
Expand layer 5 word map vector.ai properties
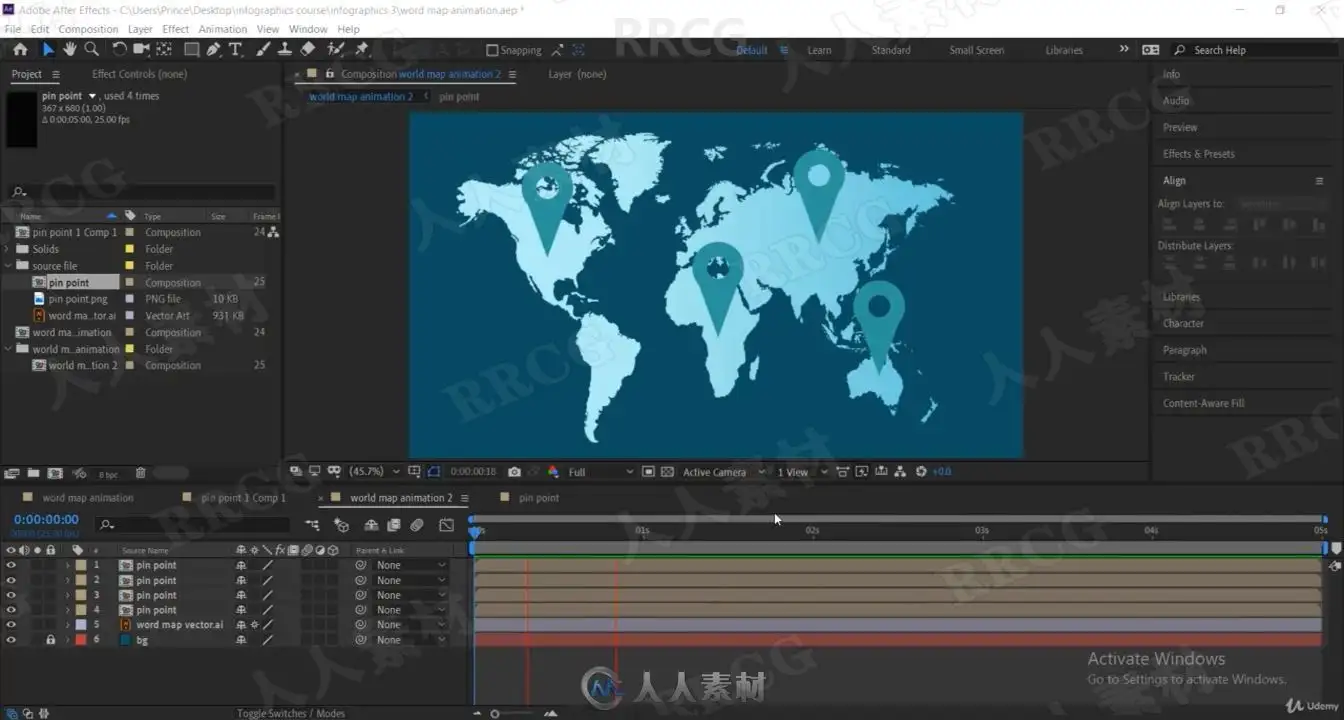coord(68,625)
